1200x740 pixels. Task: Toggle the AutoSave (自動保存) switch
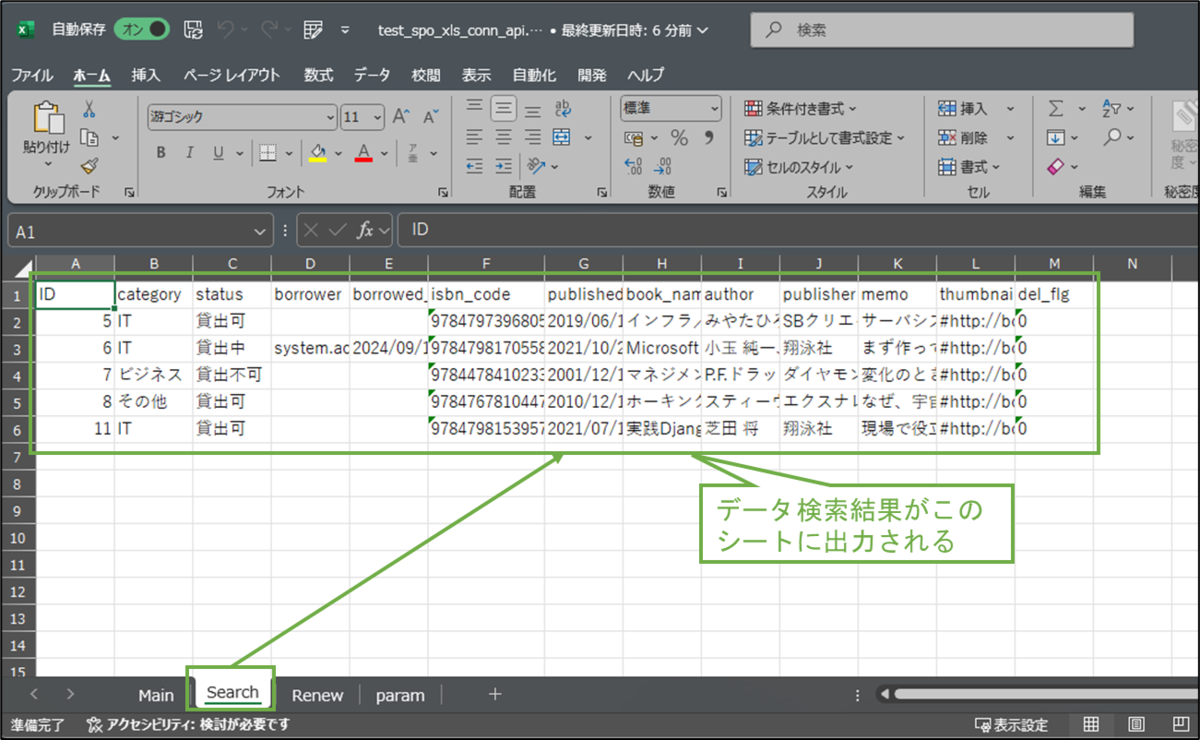(x=143, y=30)
